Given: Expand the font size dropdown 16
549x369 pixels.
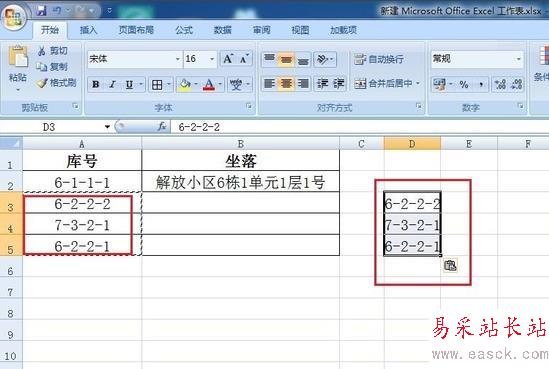Looking at the screenshot, I should [x=212, y=59].
